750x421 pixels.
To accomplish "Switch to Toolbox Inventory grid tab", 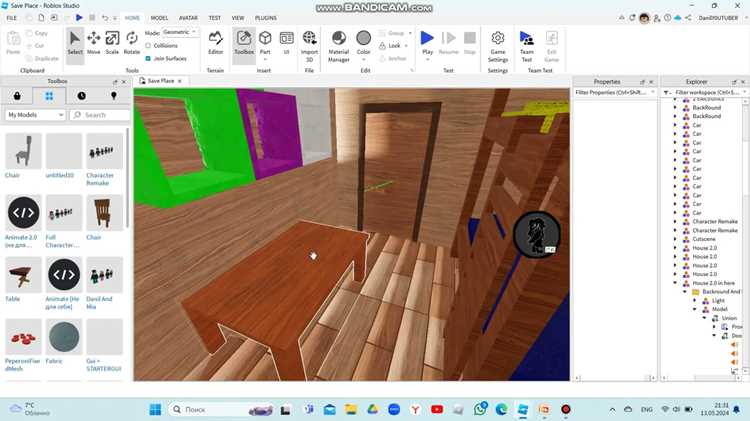I will (x=49, y=96).
